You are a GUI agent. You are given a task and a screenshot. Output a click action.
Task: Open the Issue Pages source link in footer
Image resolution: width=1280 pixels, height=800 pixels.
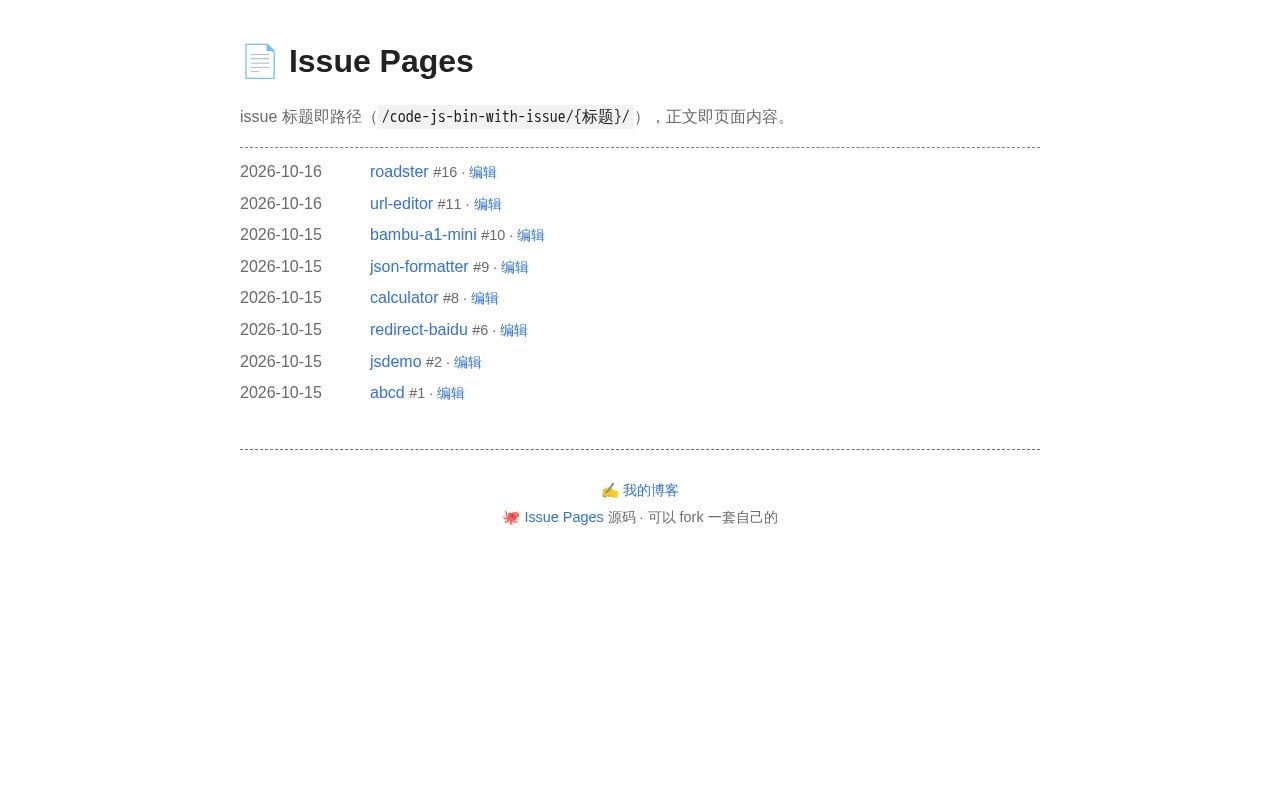click(x=564, y=517)
